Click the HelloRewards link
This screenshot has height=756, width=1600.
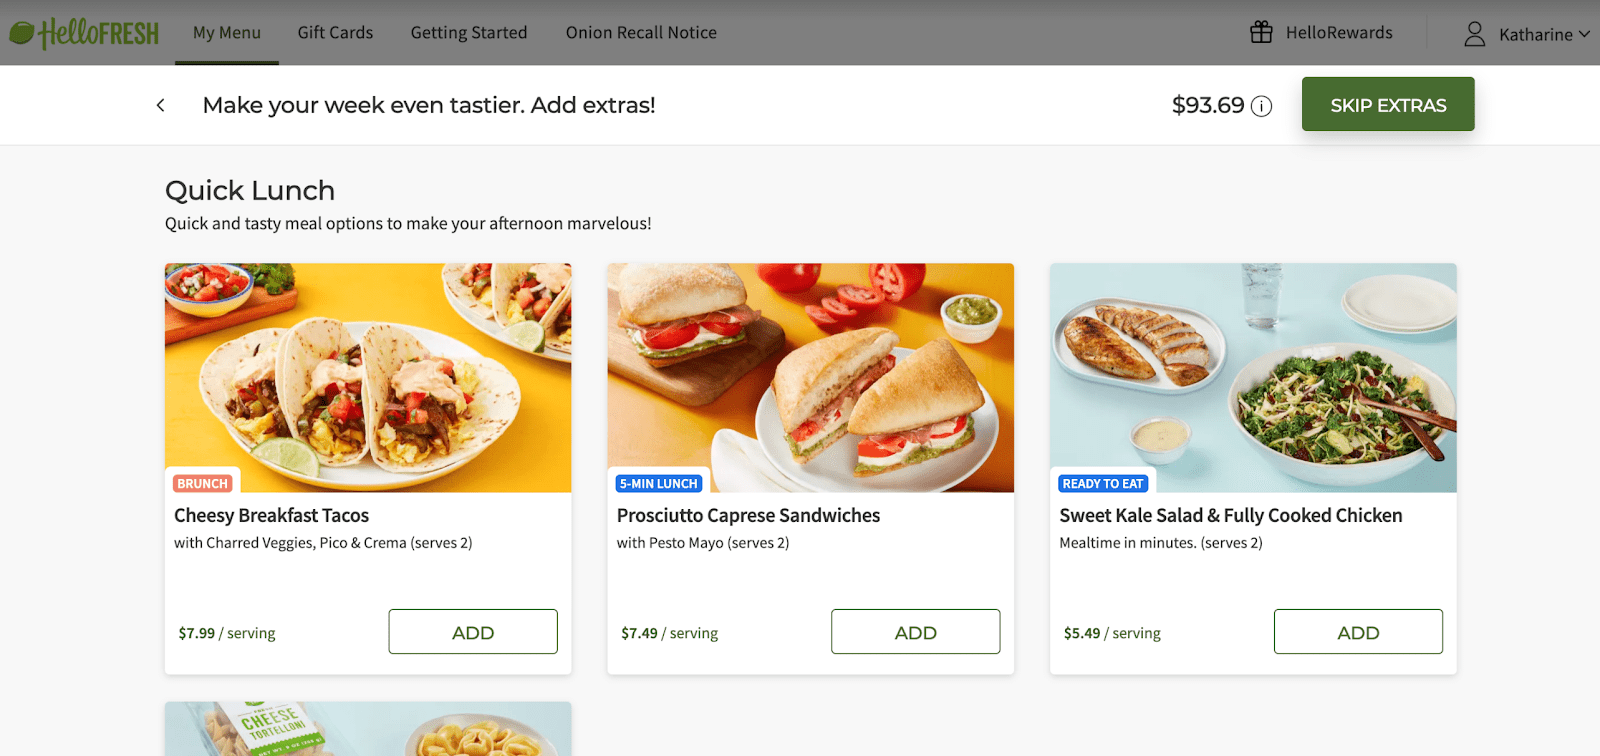(1339, 33)
